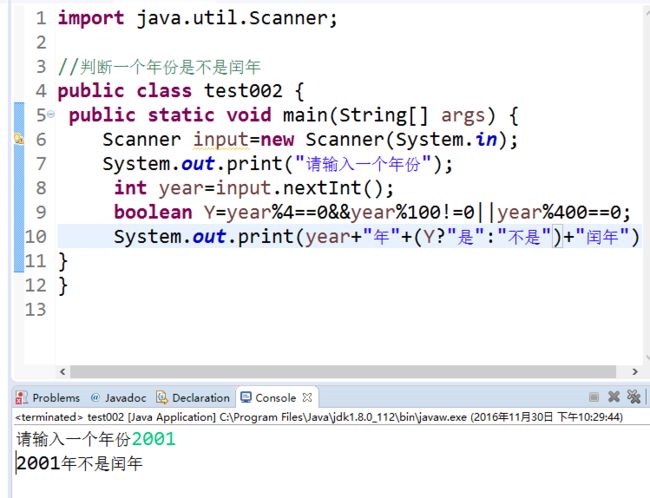Click the new keyword on line 6
The image size is (650, 498).
pyautogui.click(x=277, y=140)
